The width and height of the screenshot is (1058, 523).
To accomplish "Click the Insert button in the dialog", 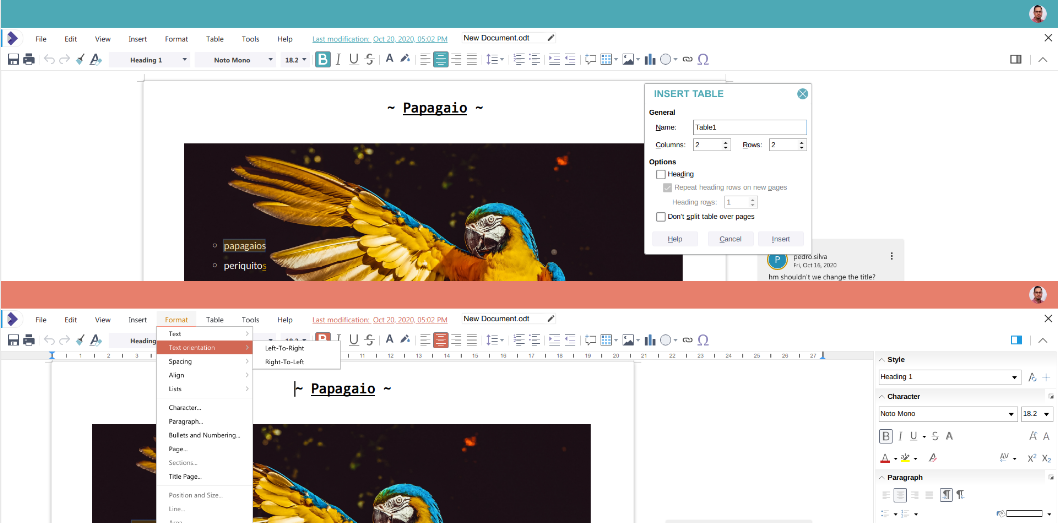I will point(780,239).
